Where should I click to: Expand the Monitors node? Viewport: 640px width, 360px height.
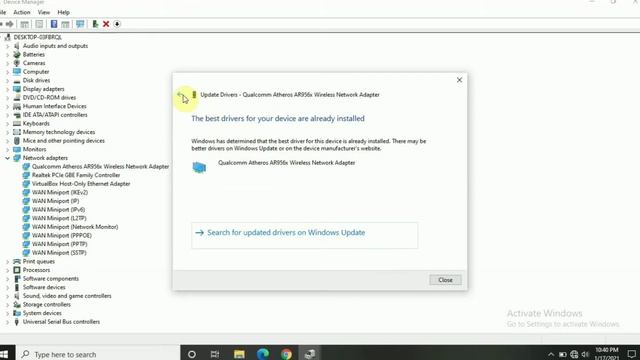(7, 149)
